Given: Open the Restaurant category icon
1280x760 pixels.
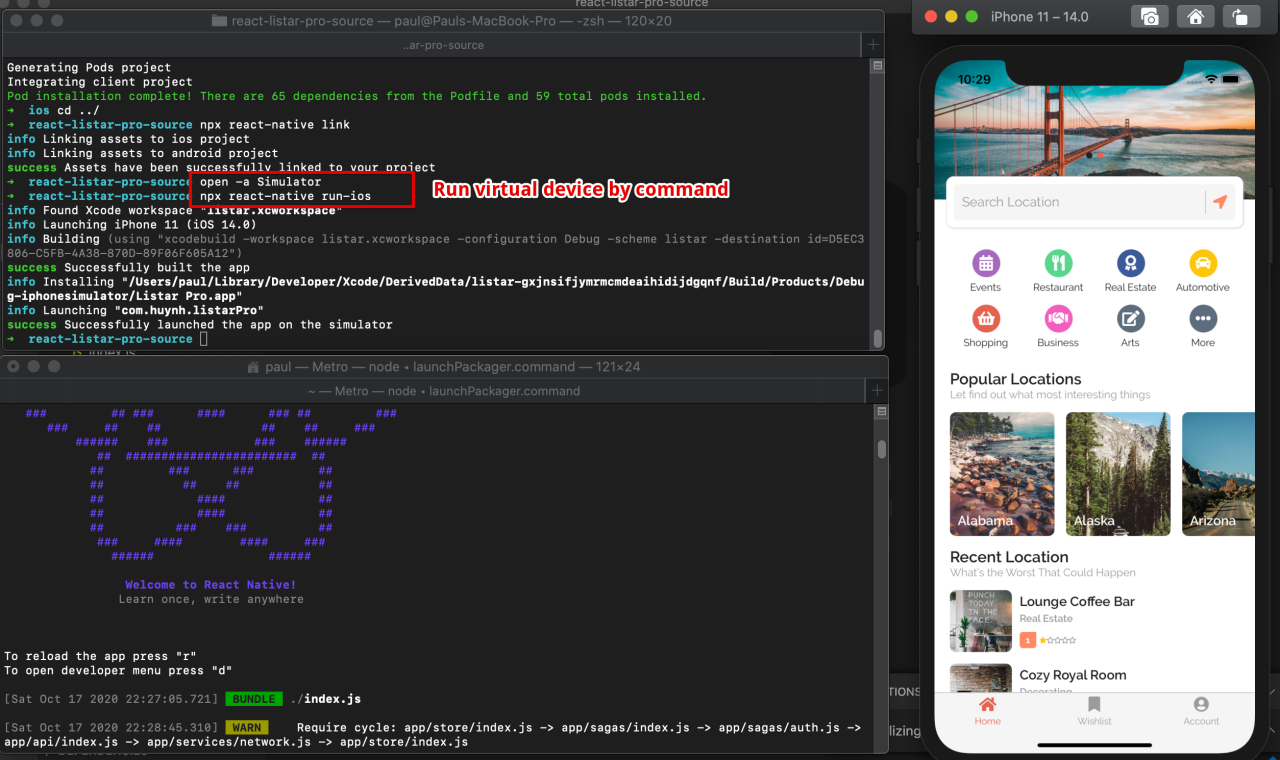Looking at the screenshot, I should click(1058, 263).
